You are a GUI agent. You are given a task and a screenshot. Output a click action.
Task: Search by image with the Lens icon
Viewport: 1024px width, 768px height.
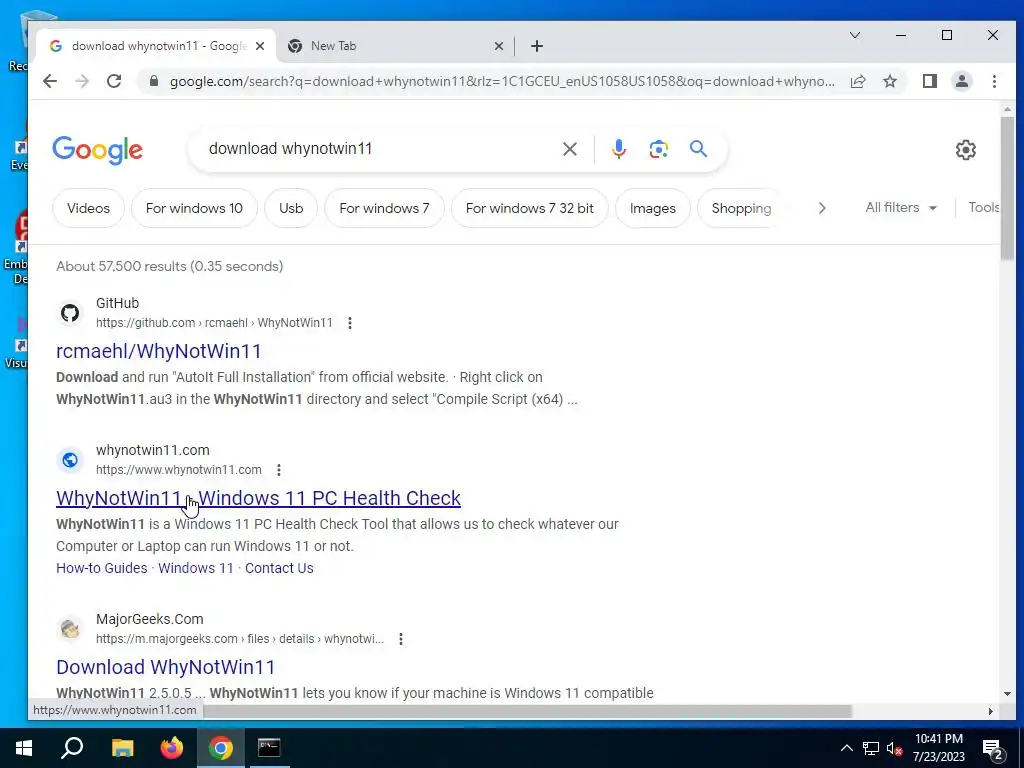[658, 149]
